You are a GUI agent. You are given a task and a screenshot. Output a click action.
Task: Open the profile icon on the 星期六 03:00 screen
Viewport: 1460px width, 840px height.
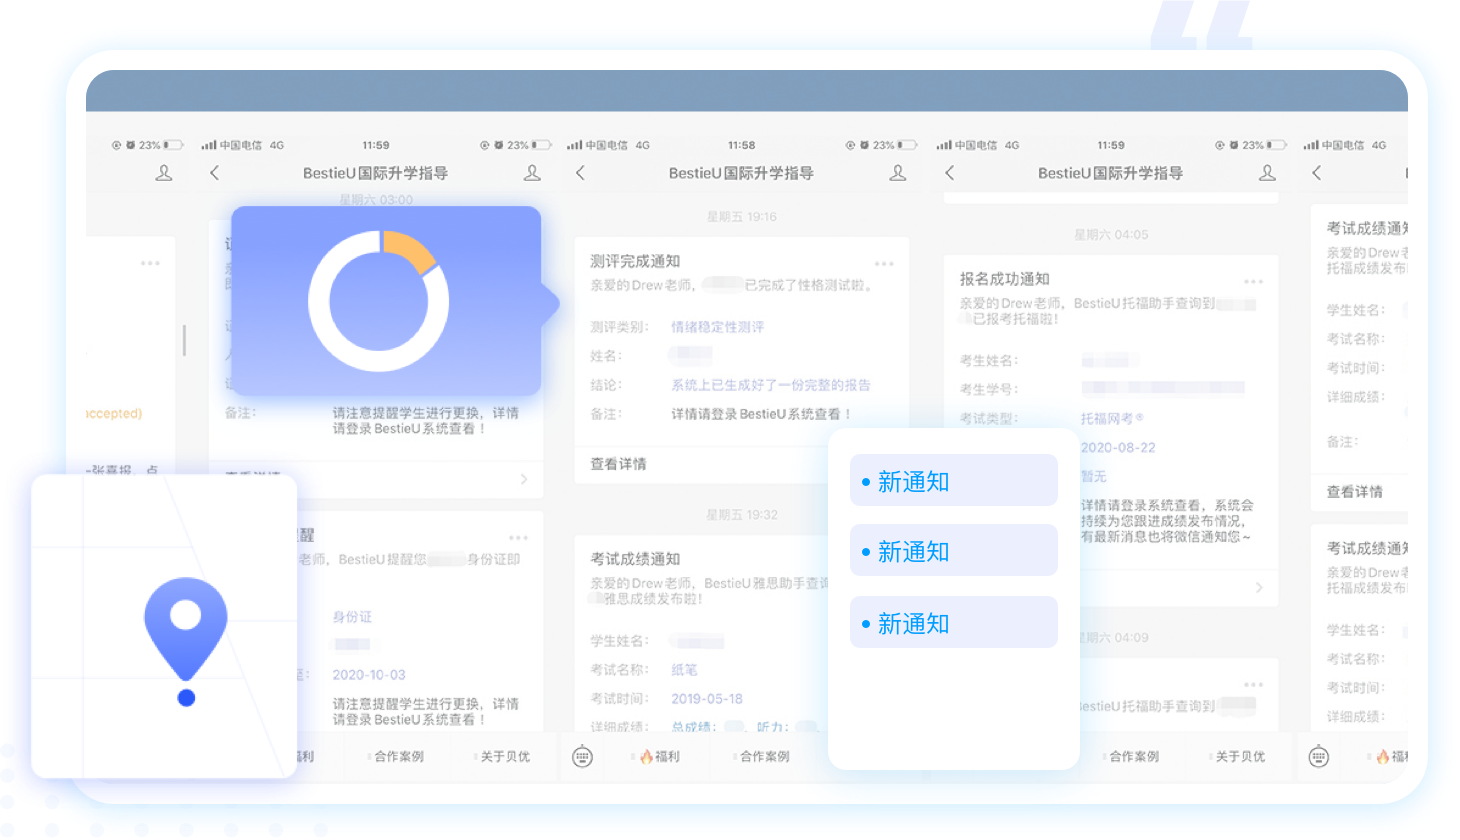[532, 173]
